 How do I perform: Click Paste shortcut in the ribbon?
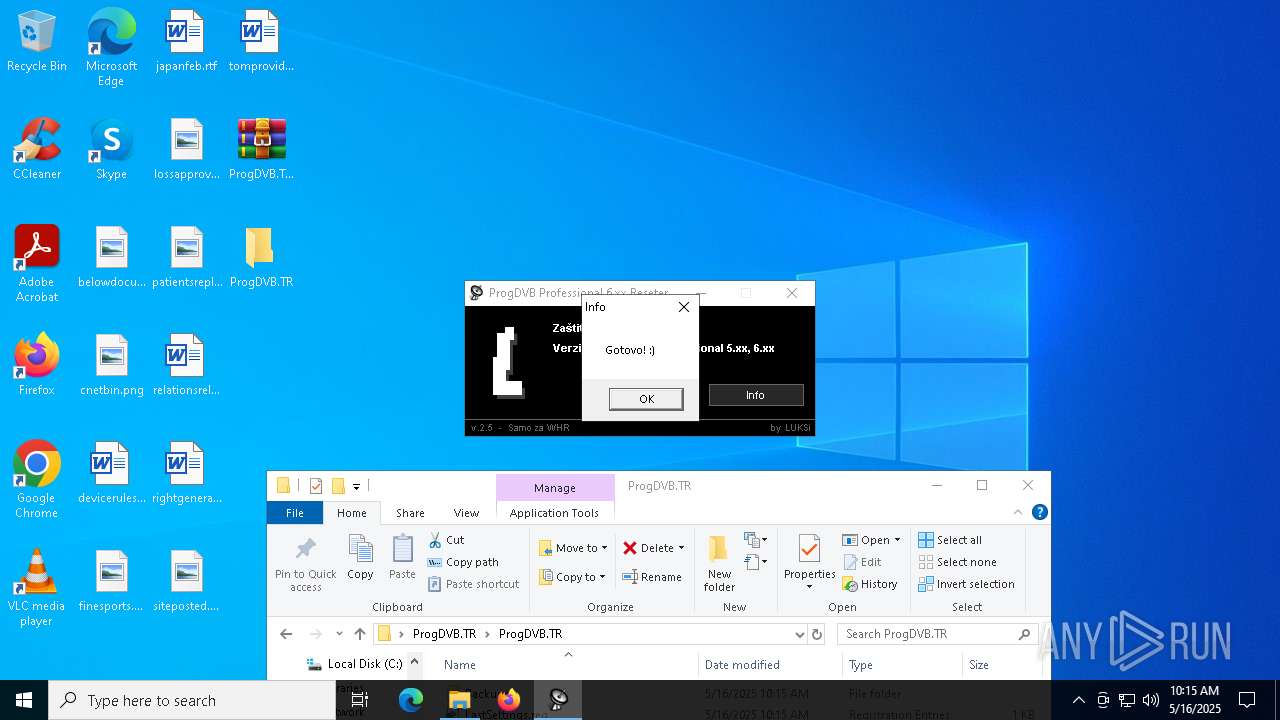(474, 584)
